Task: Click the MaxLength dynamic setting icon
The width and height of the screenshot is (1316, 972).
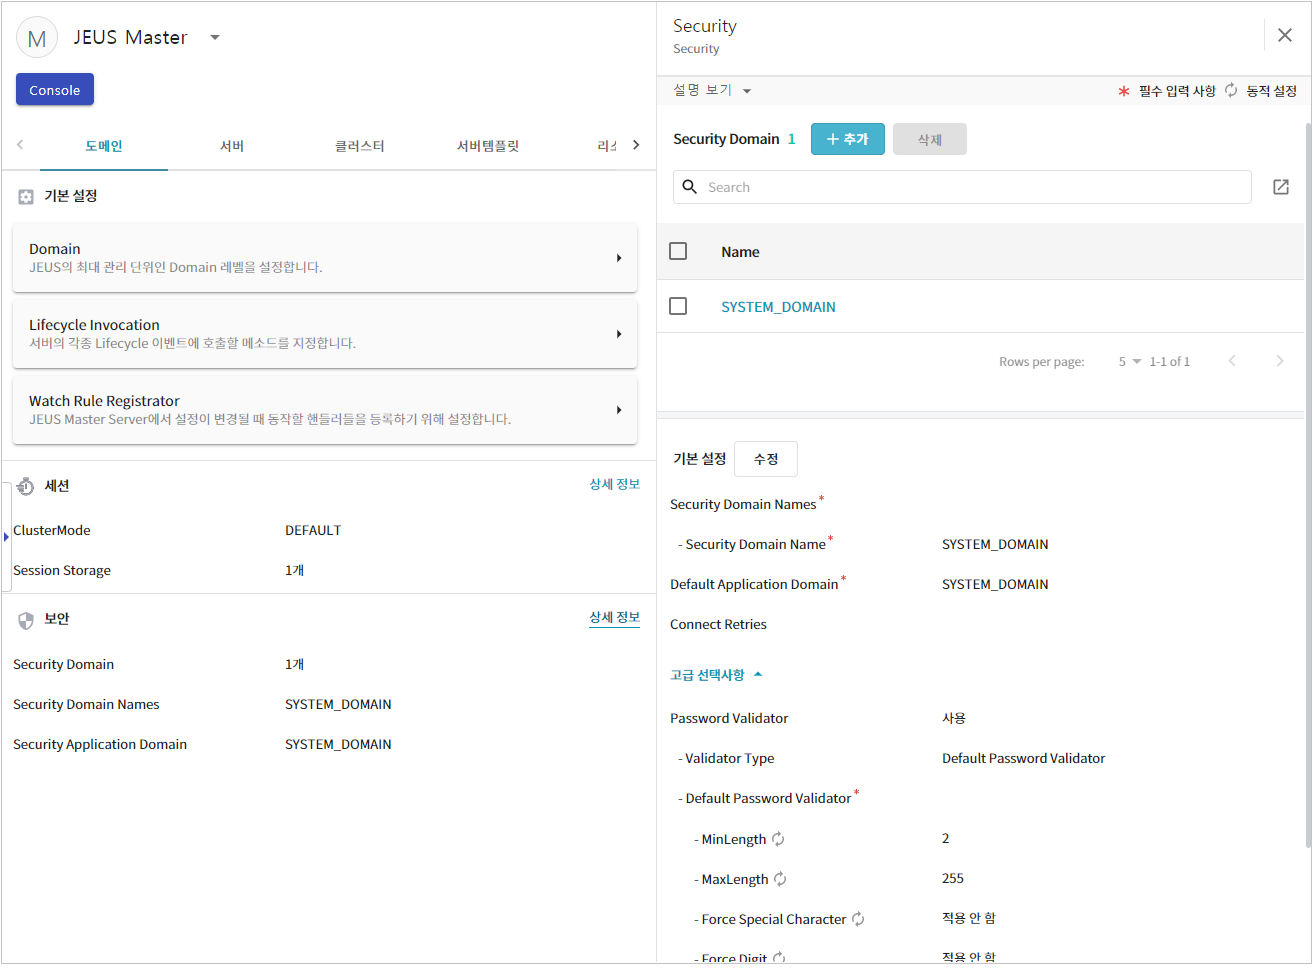Action: [780, 879]
